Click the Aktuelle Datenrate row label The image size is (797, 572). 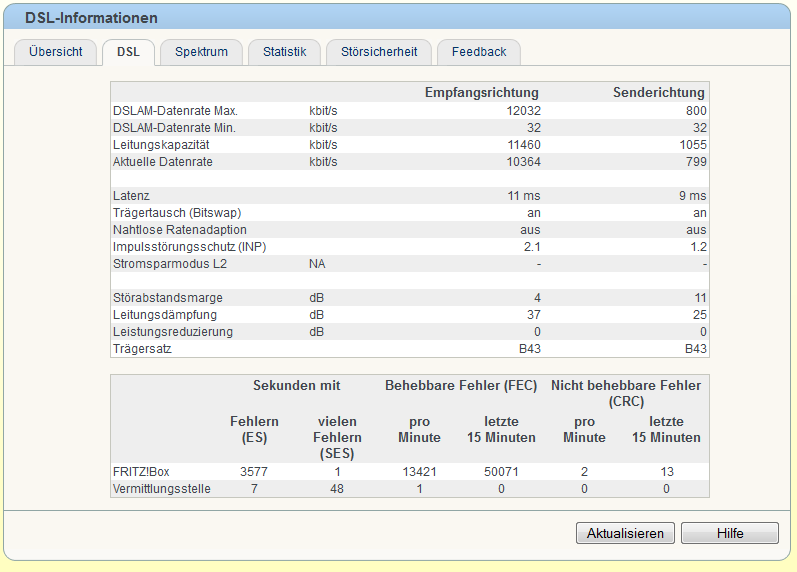pyautogui.click(x=163, y=162)
